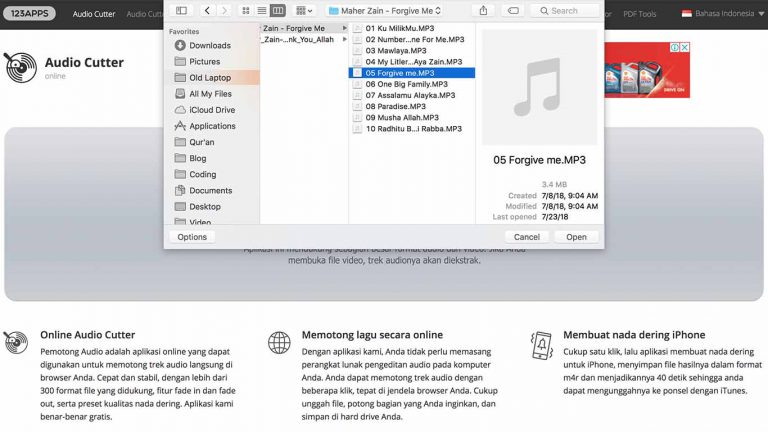
Task: Close the advertisement banner
Action: click(685, 47)
